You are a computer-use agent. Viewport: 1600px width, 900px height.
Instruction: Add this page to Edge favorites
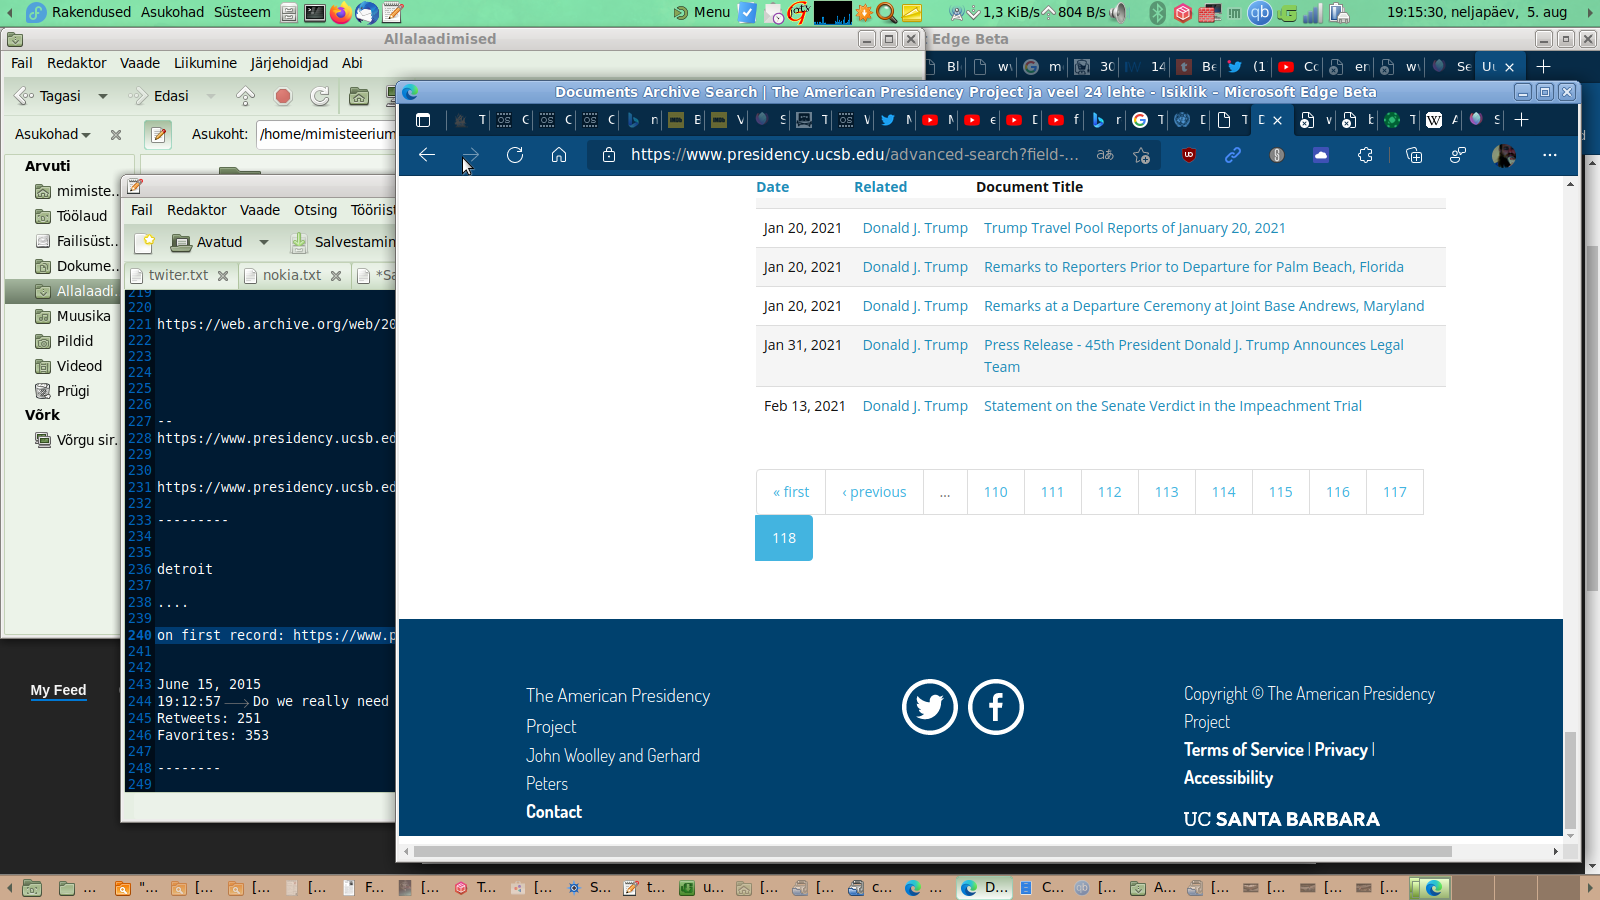[1141, 155]
